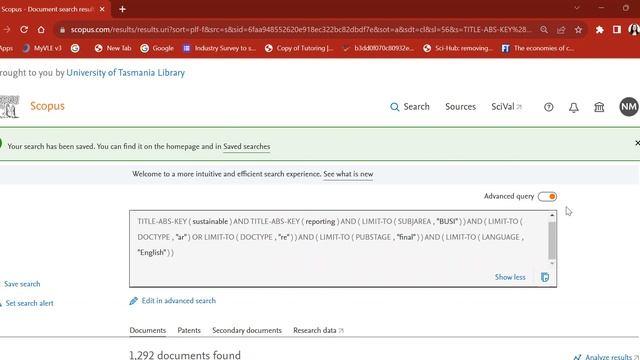Open the Google bookmark
The image size is (640, 360).
(157, 48)
